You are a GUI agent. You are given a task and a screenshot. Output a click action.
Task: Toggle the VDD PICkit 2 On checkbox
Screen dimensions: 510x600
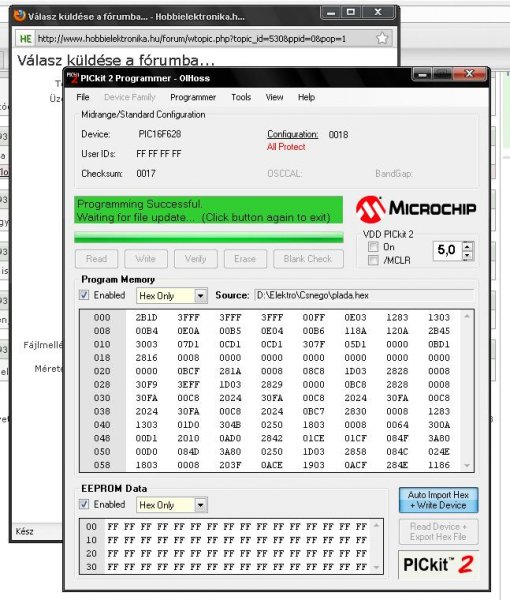tap(373, 247)
